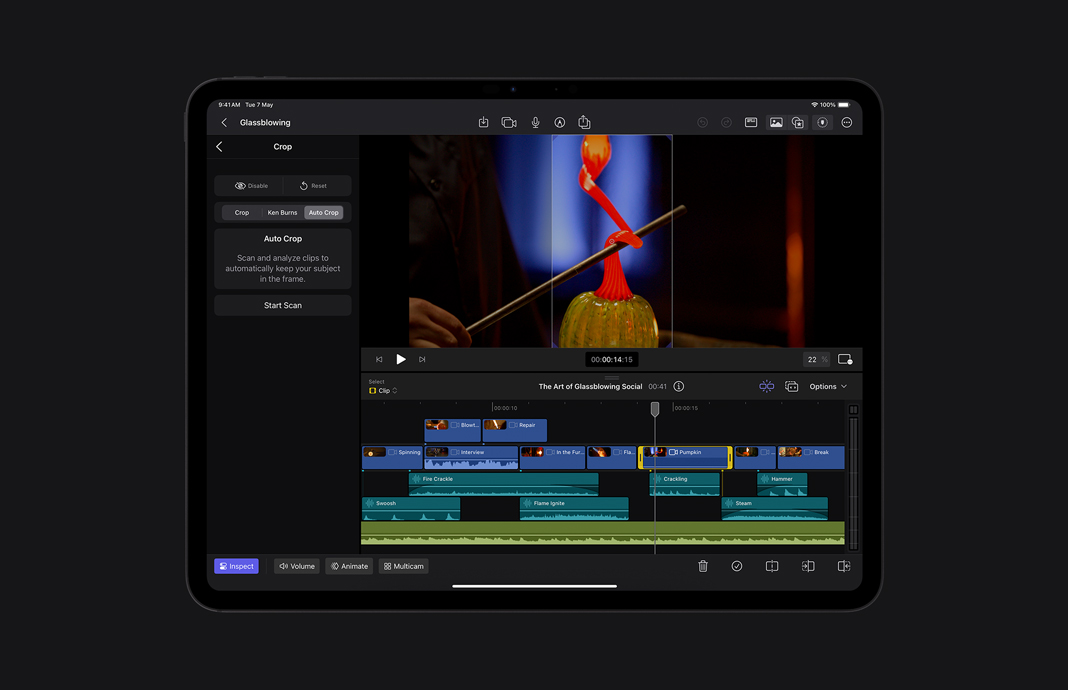Reset the crop settings
1068x690 pixels.
(317, 185)
